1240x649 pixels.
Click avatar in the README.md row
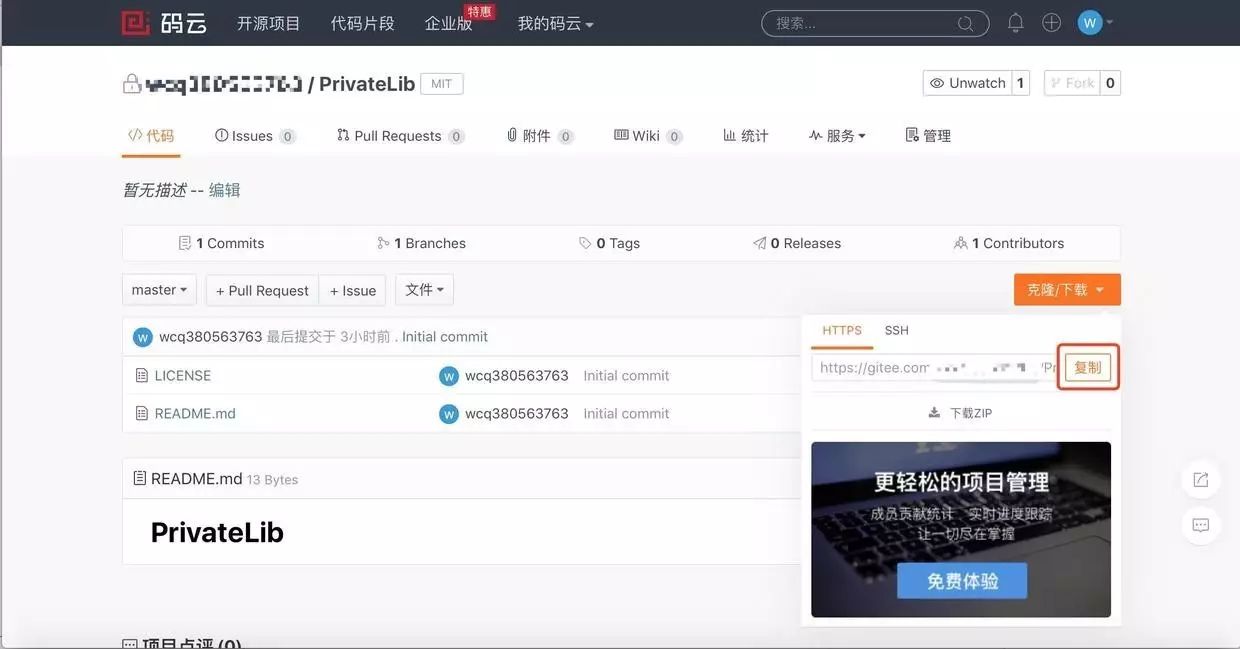tap(449, 414)
